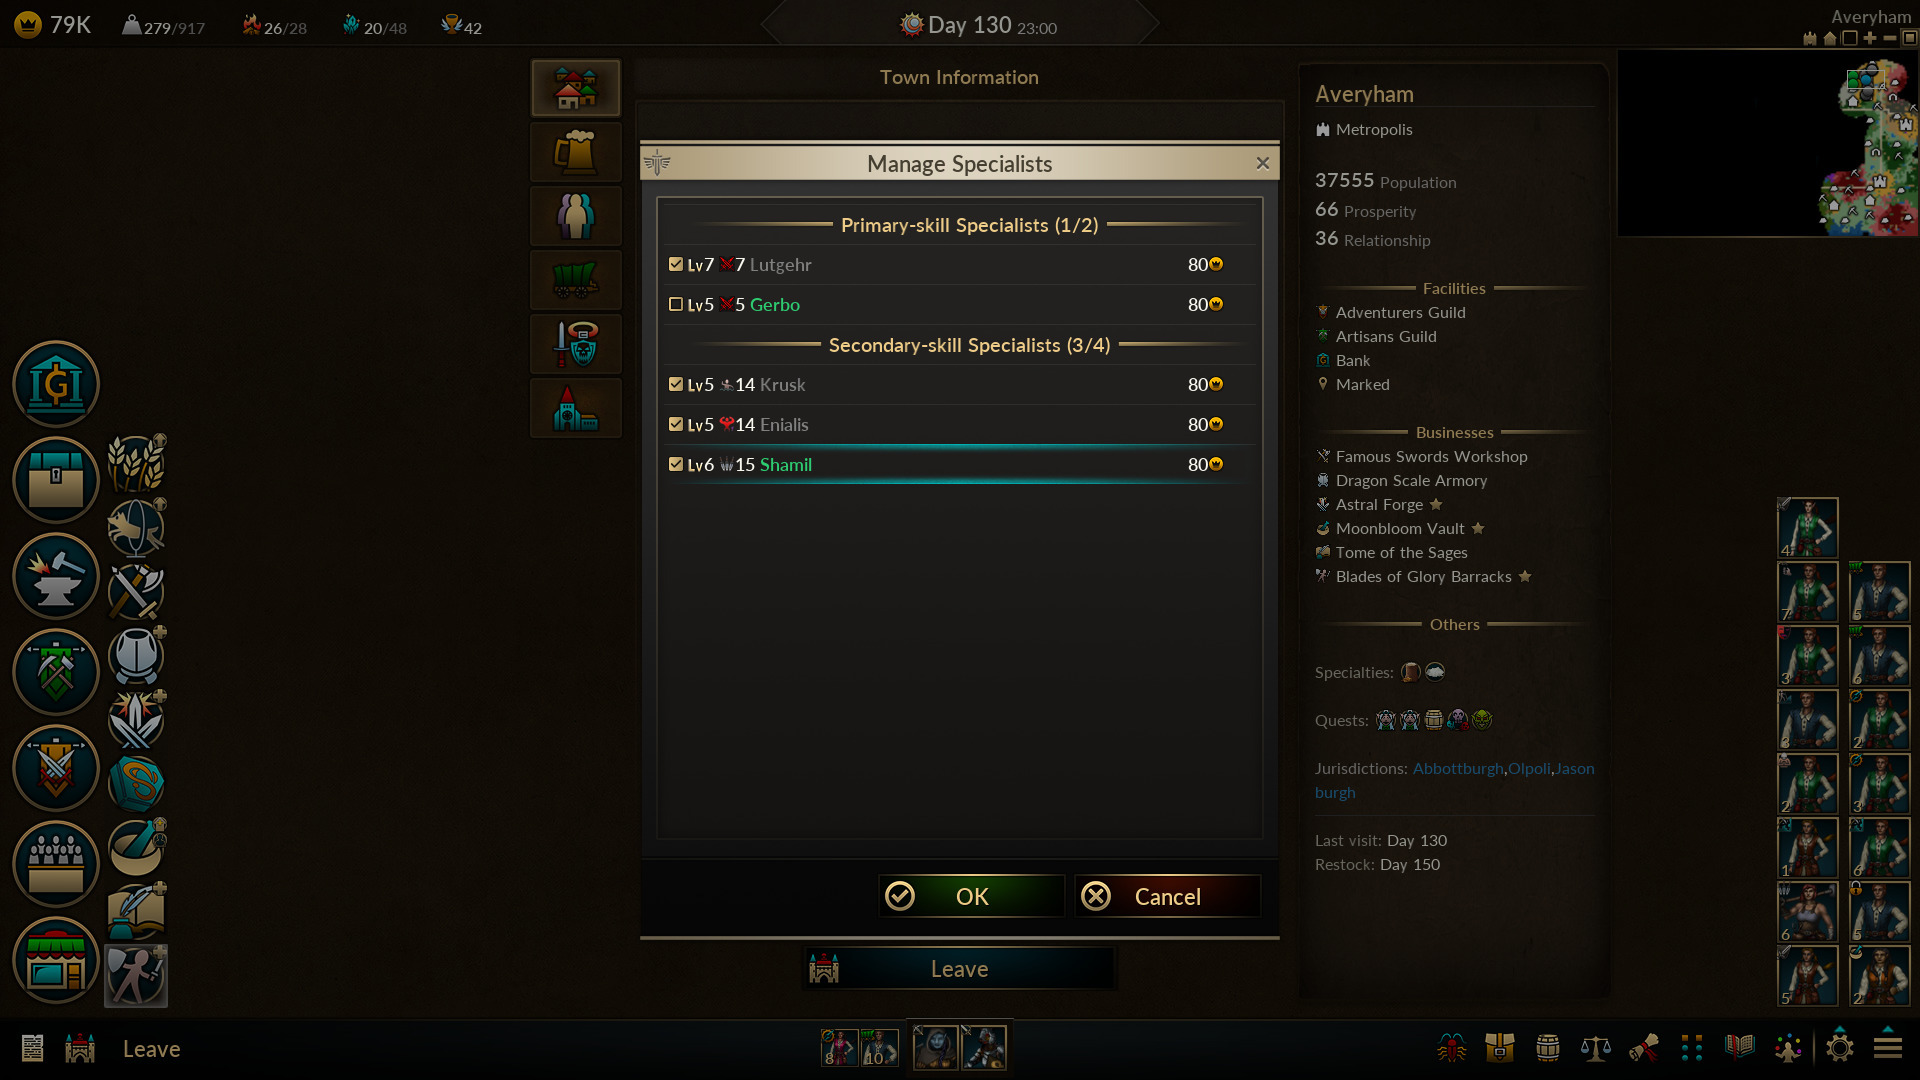The image size is (1920, 1080).
Task: Check the Gerbo specialist checkbox
Action: click(x=676, y=304)
